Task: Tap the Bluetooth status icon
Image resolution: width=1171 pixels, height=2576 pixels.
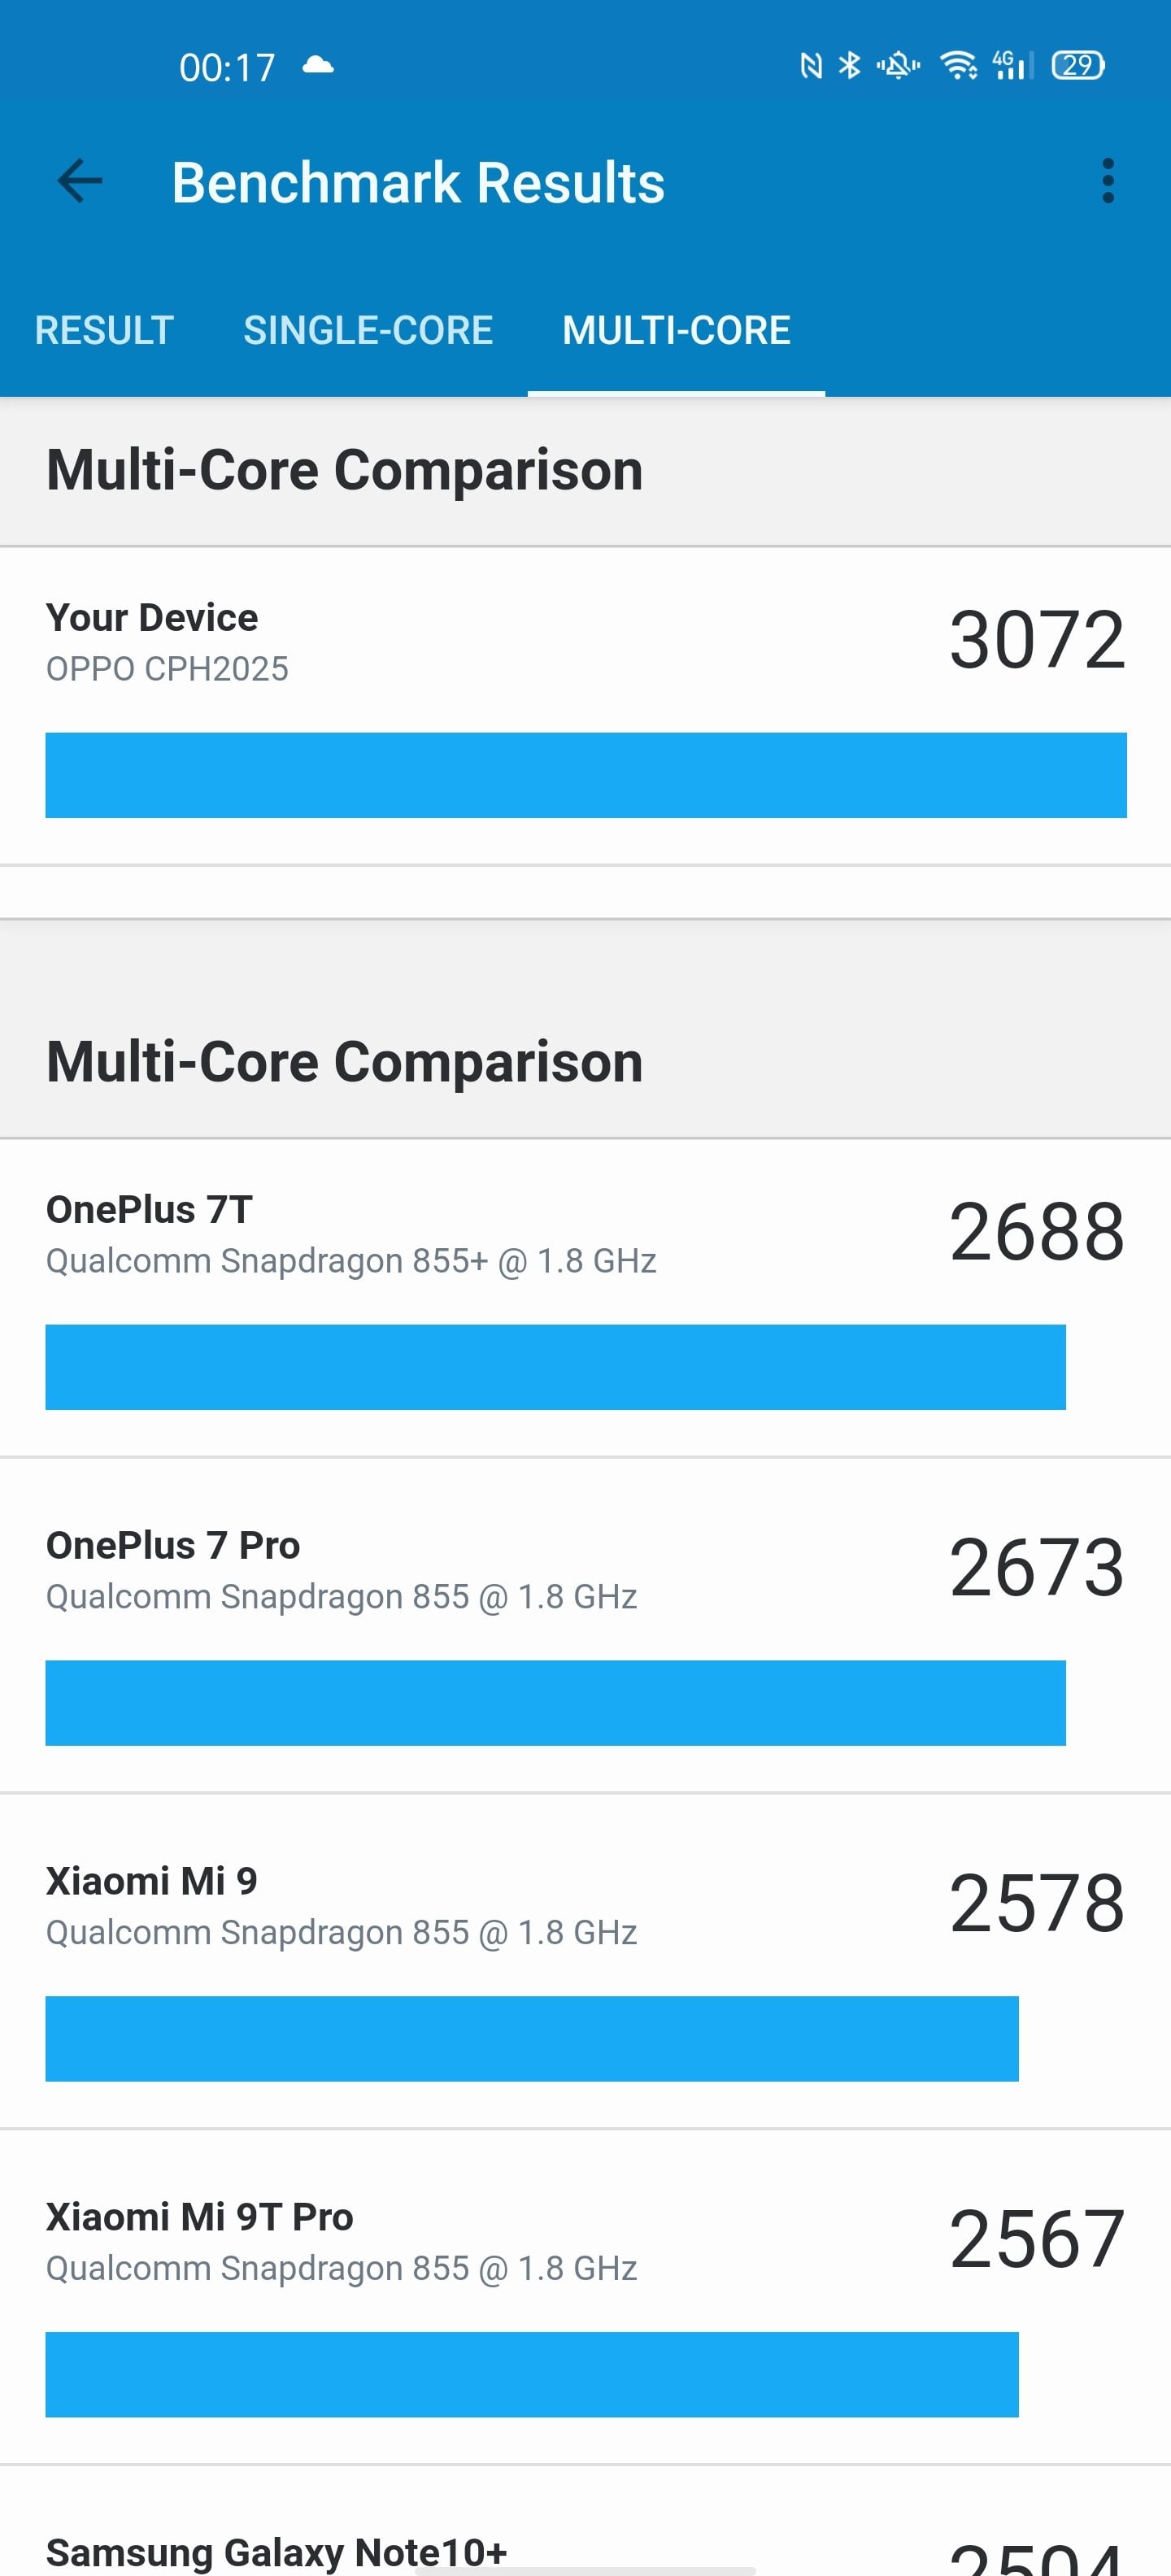Action: tap(849, 66)
